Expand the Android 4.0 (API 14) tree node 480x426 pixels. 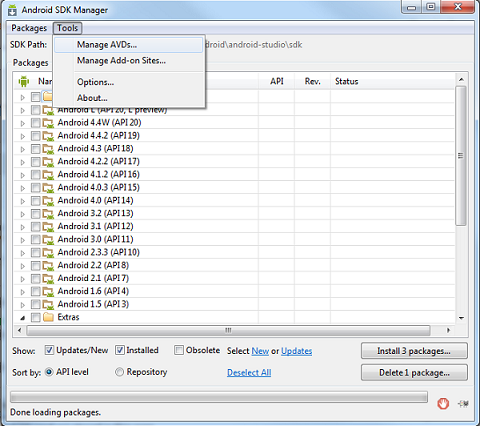tap(23, 201)
